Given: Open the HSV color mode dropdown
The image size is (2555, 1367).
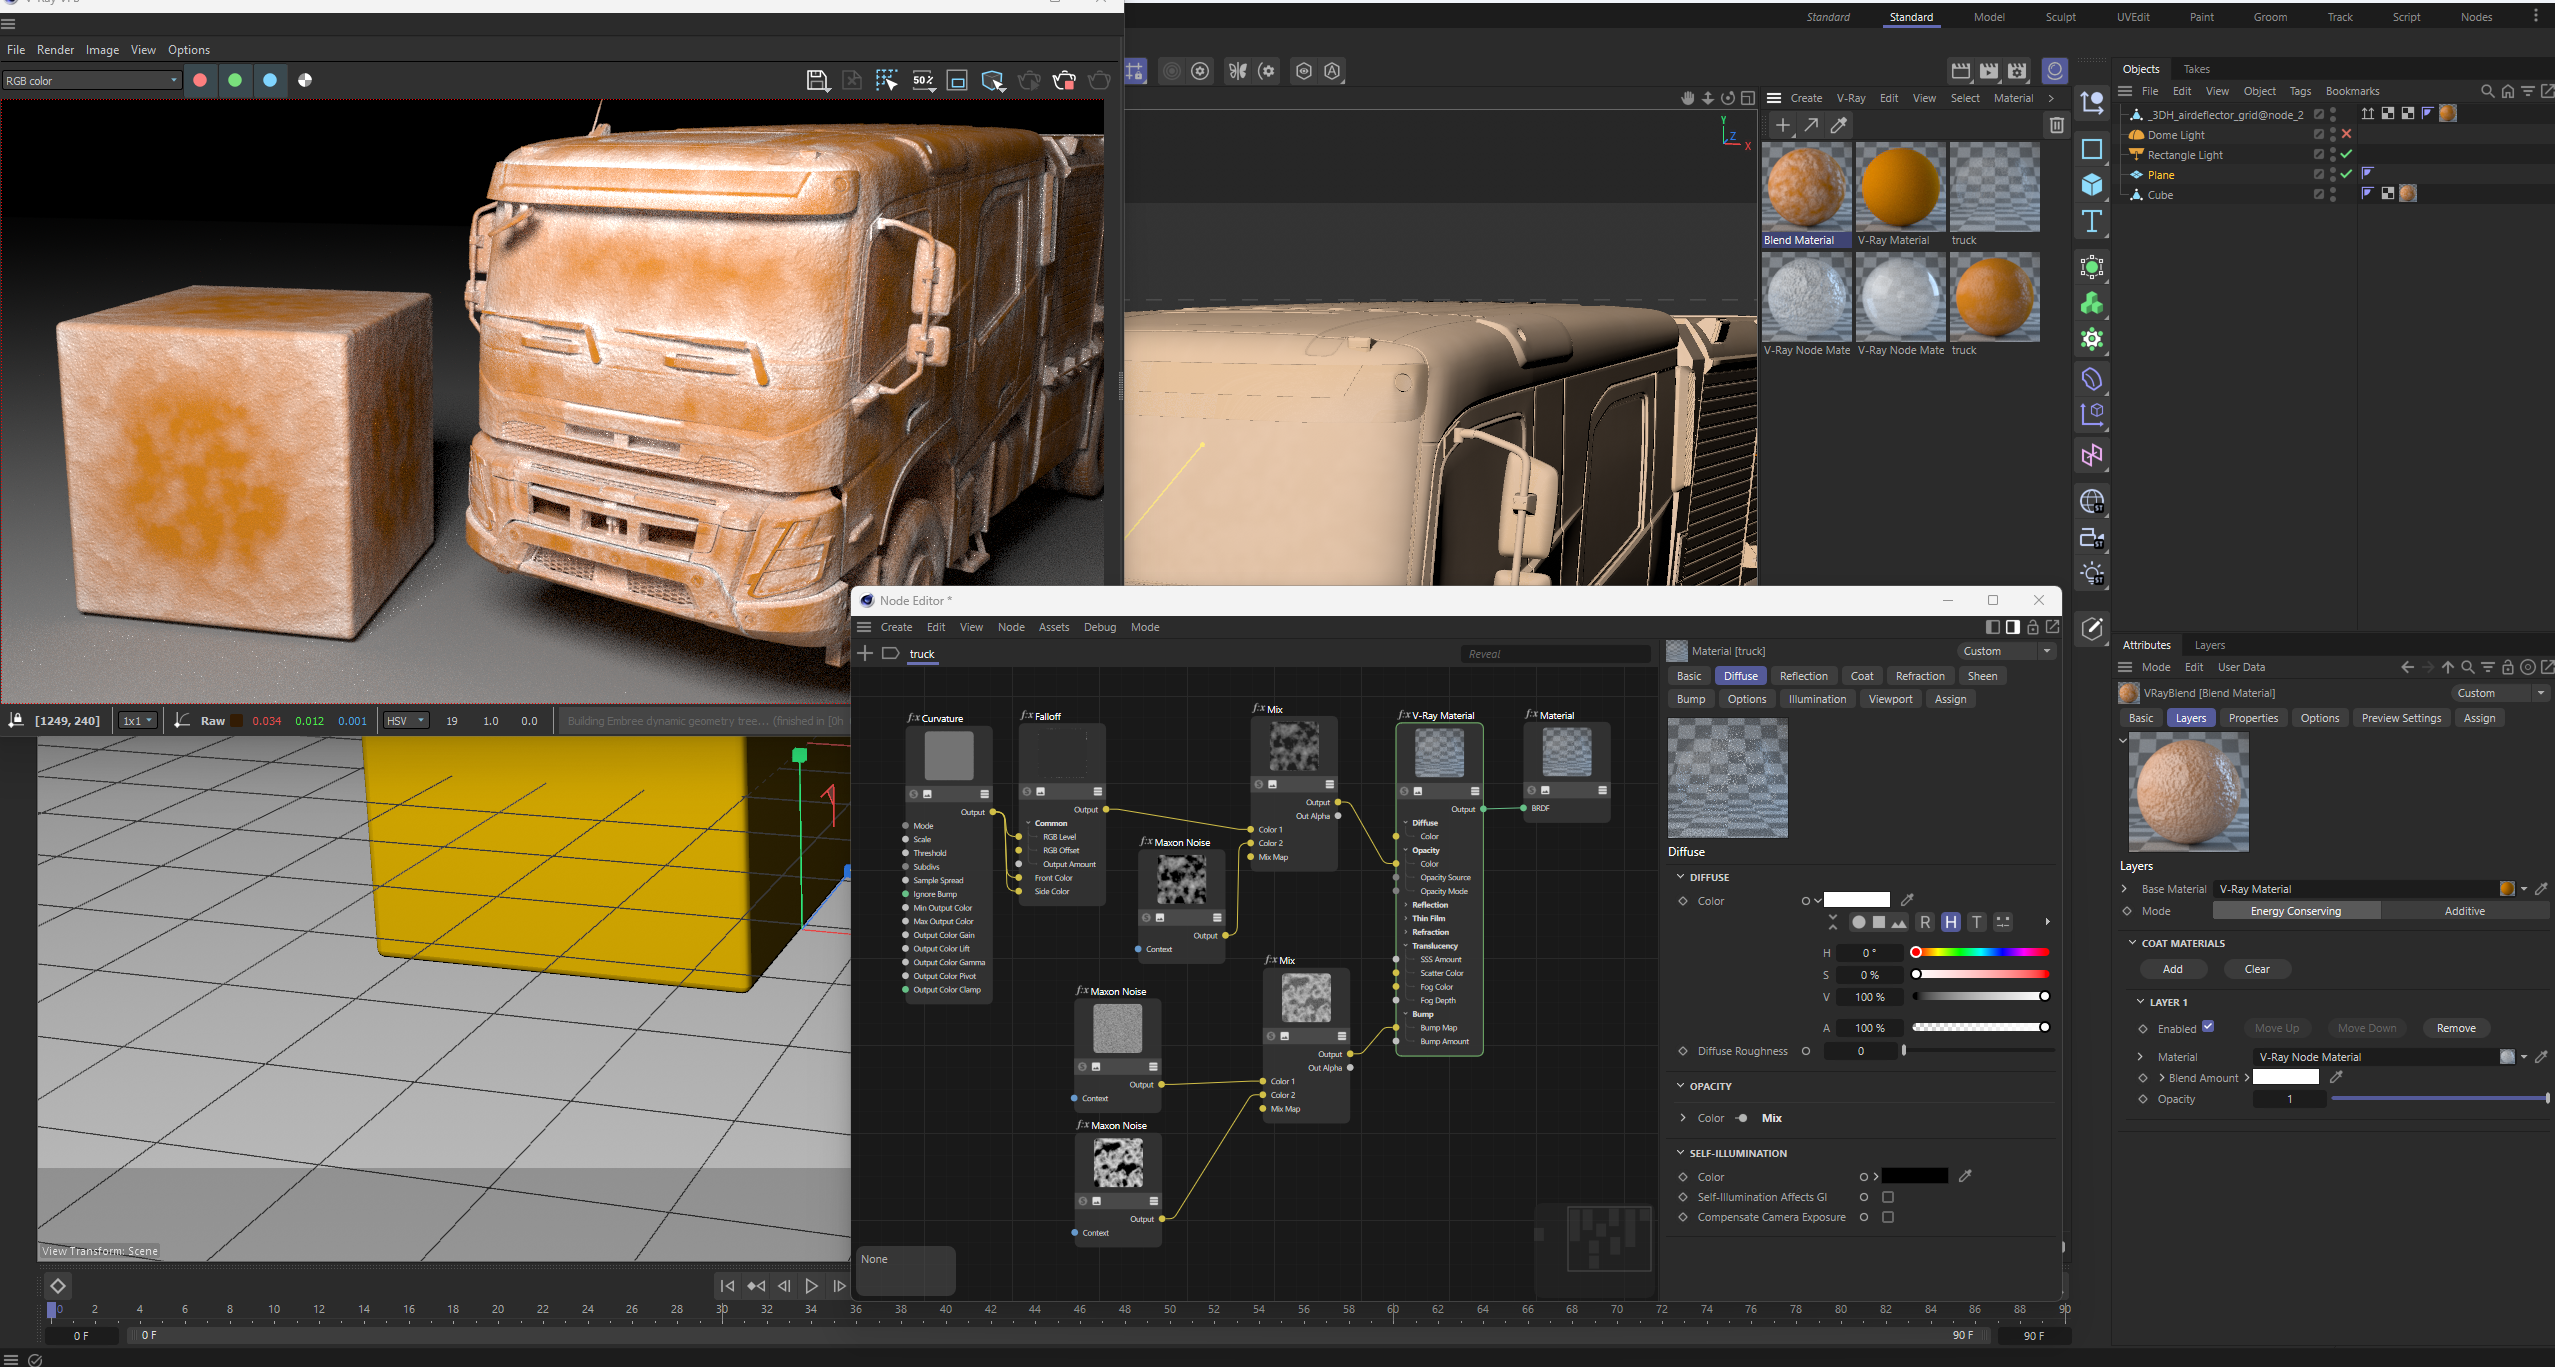Looking at the screenshot, I should (x=405, y=721).
